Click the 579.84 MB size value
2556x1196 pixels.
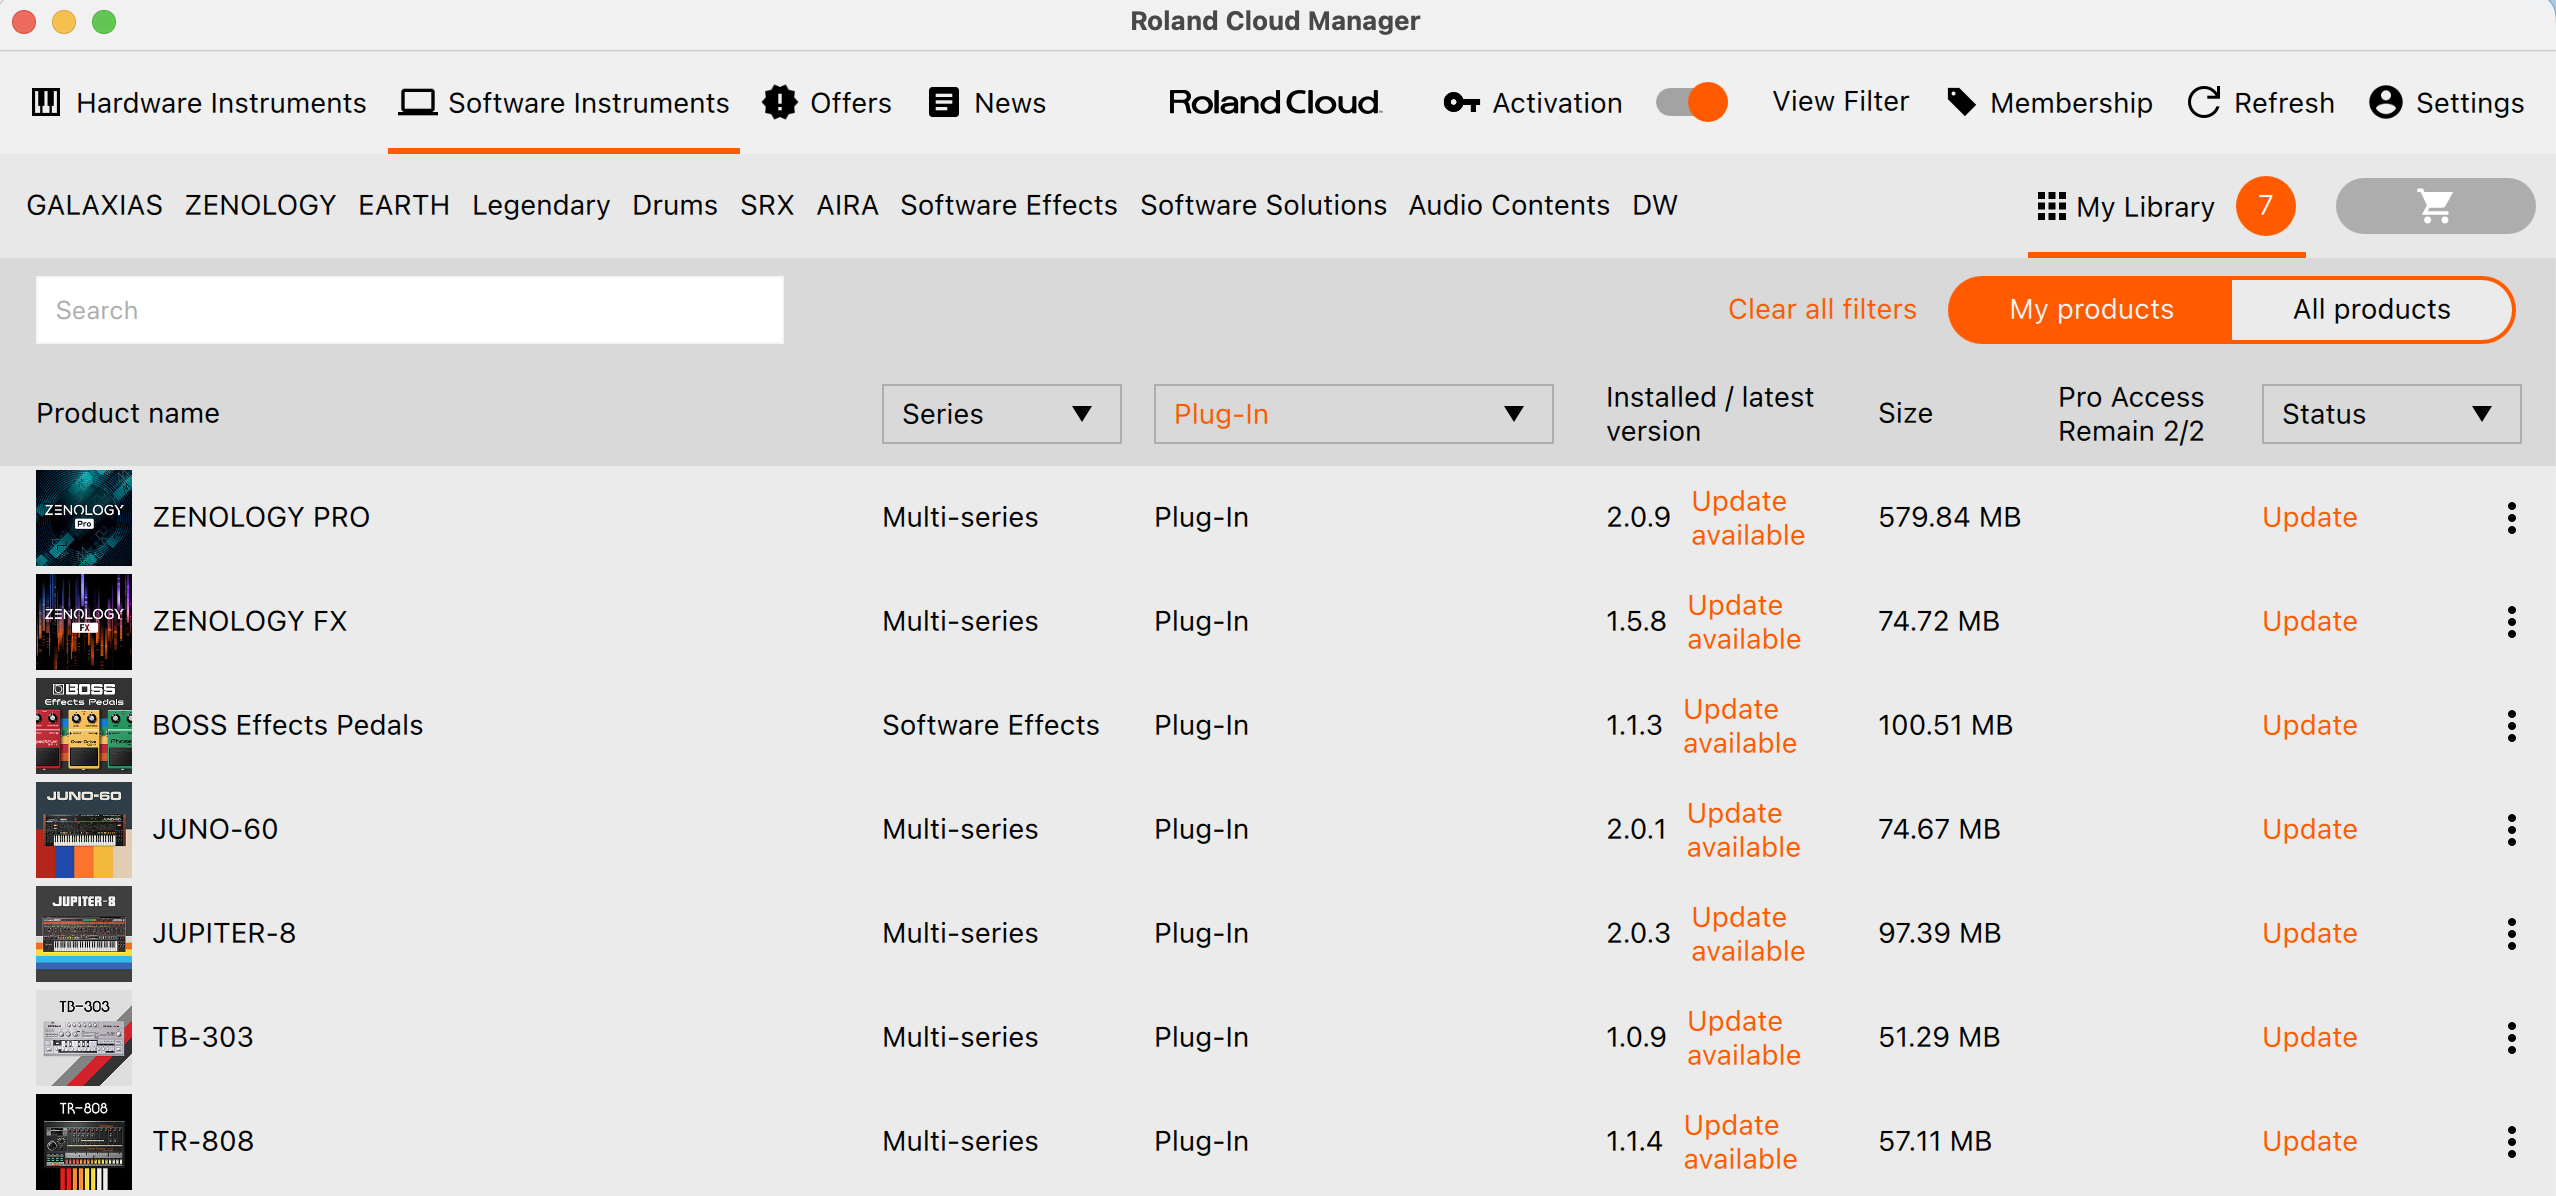(1949, 517)
